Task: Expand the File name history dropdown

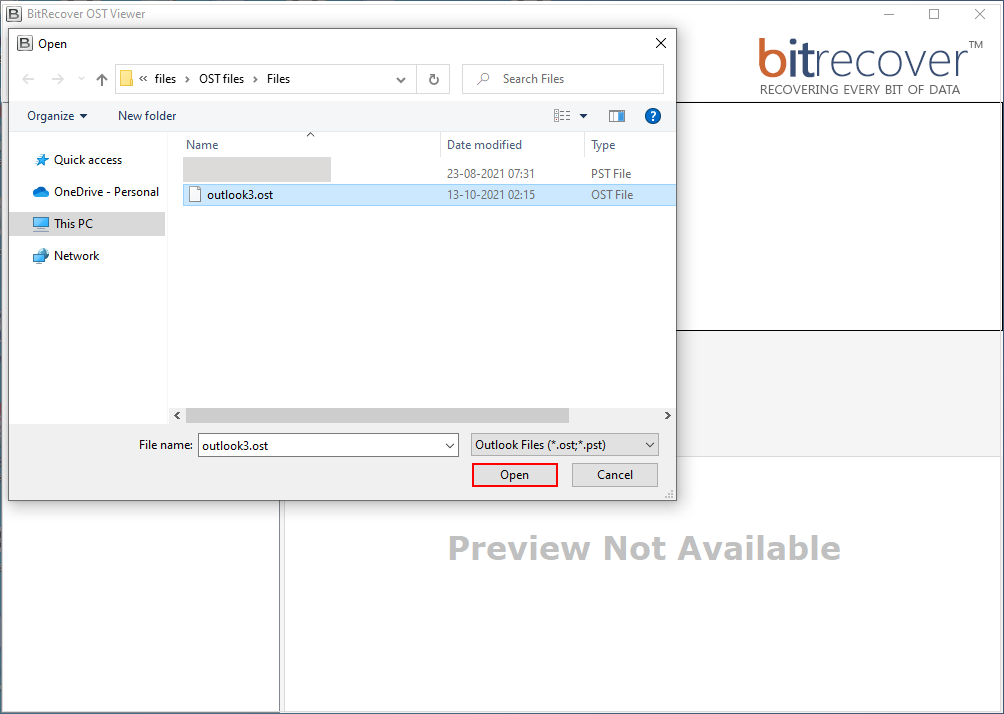Action: click(x=449, y=445)
